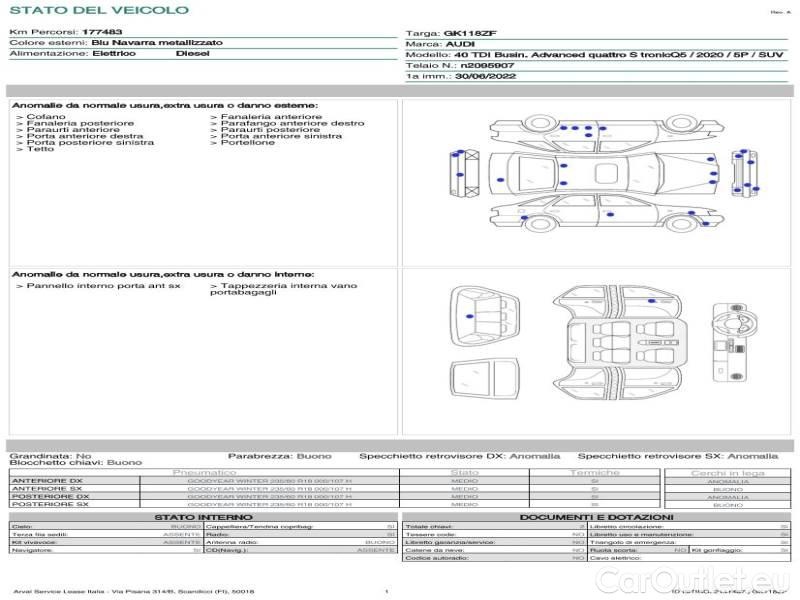This screenshot has width=800, height=600.
Task: Click the Cerchi in lega column header
Action: (x=727, y=472)
